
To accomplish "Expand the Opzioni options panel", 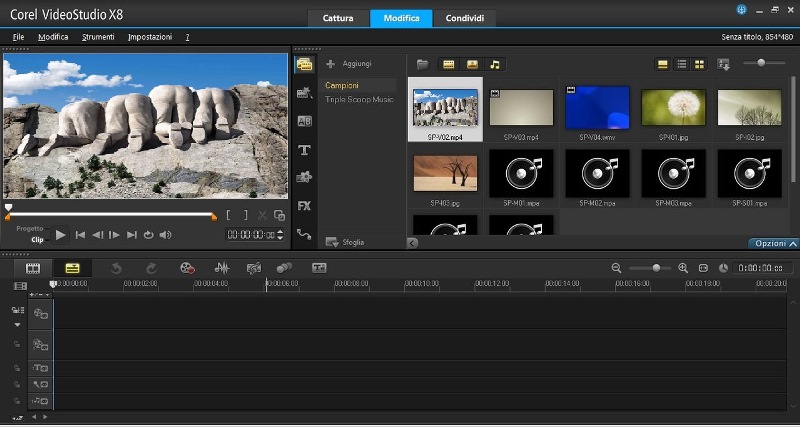I will coord(774,243).
